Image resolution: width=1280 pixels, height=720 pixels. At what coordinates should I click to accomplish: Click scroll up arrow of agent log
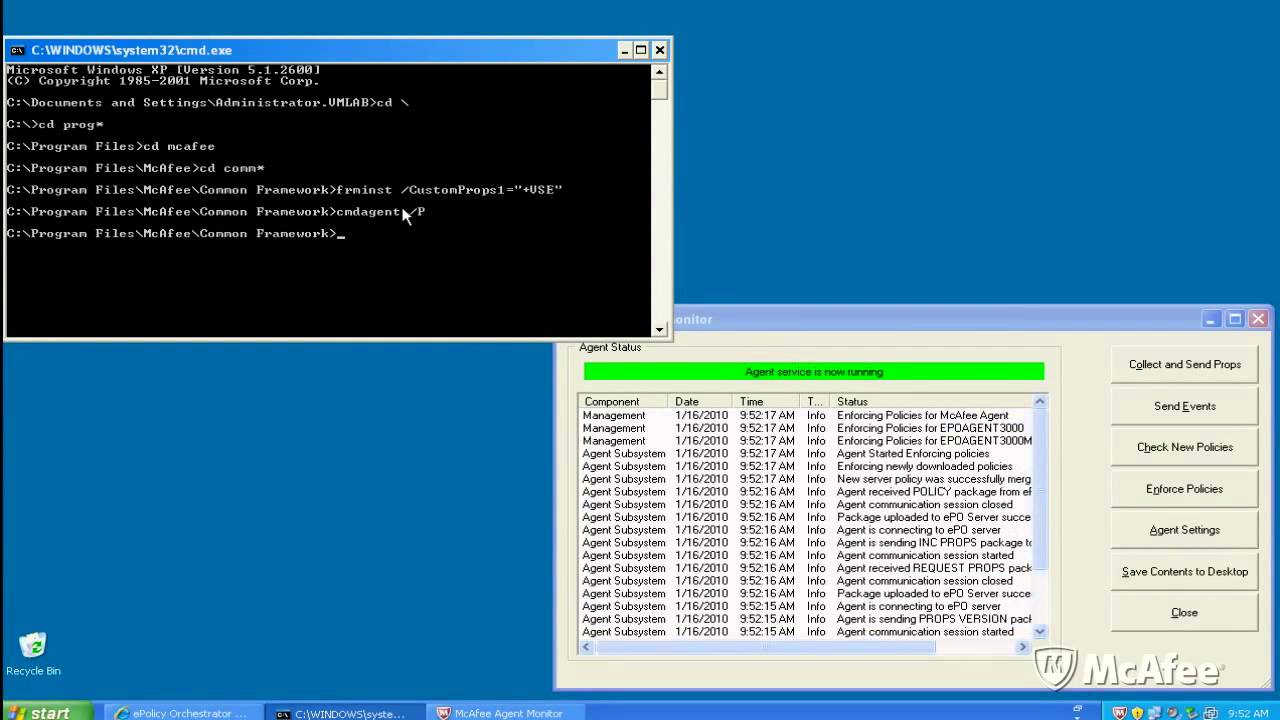1040,402
